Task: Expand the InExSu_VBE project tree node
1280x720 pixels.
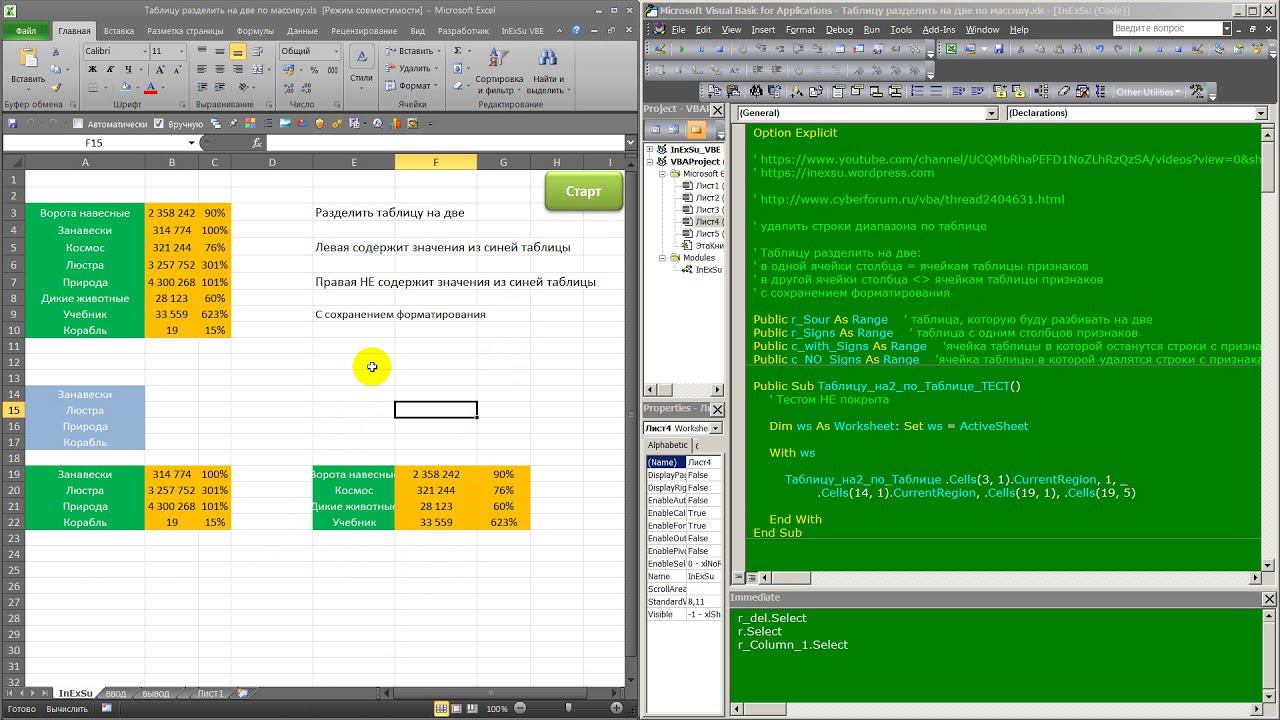Action: click(x=650, y=149)
